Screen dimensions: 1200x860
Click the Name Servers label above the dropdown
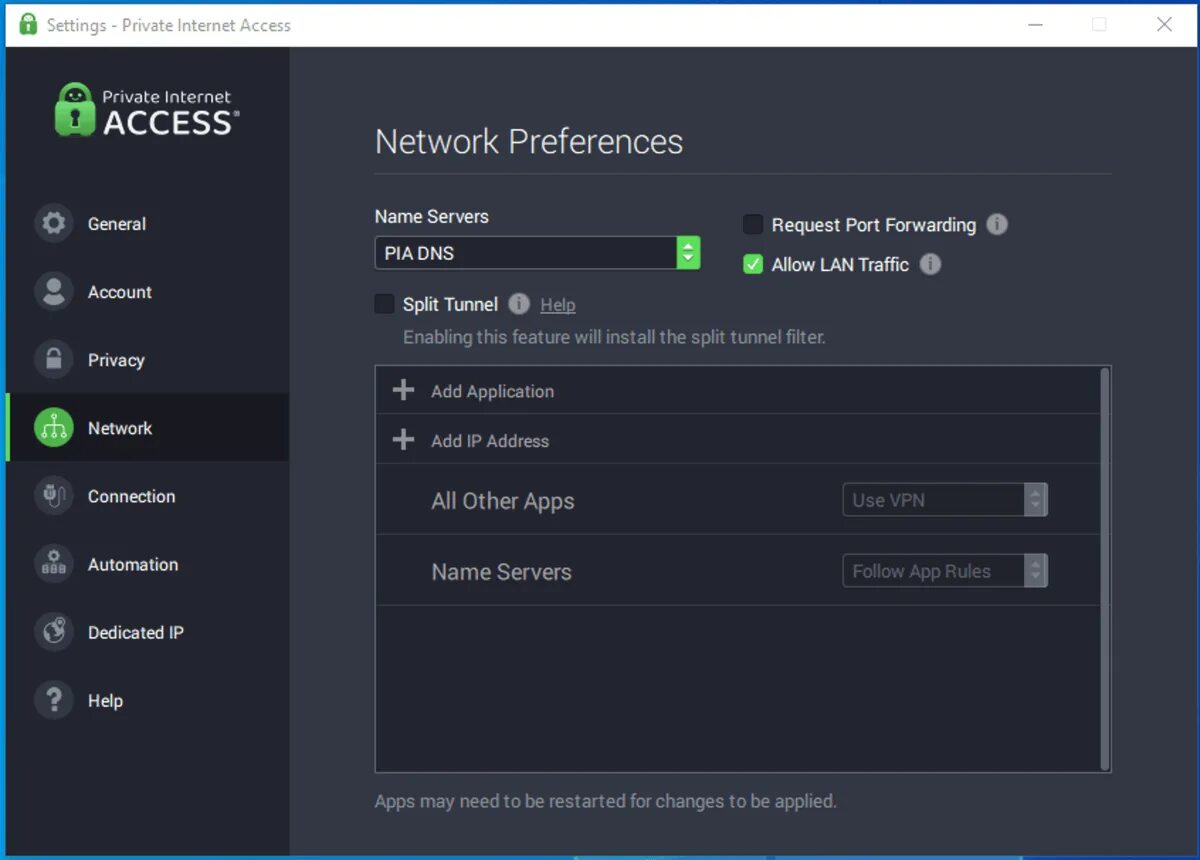click(x=432, y=216)
